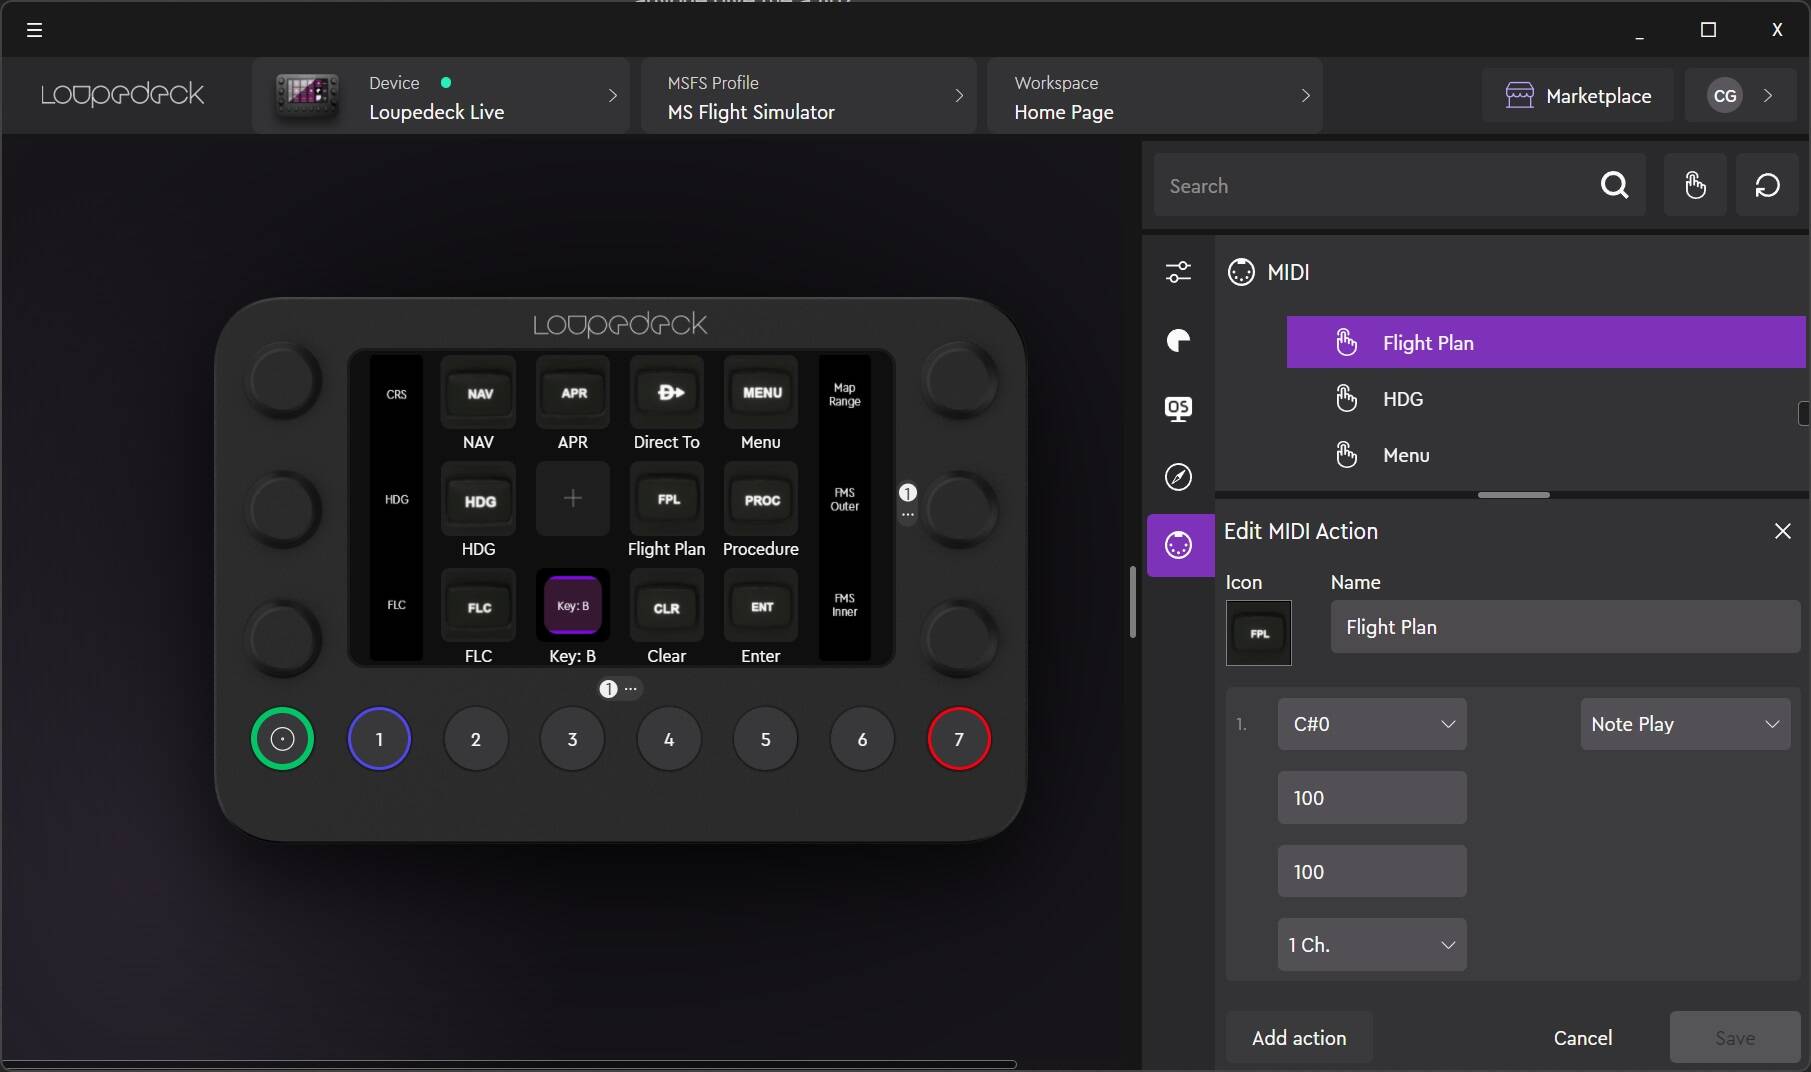Screen dimensions: 1811x1072
Task: Select the HDG dial label strip
Action: click(396, 499)
